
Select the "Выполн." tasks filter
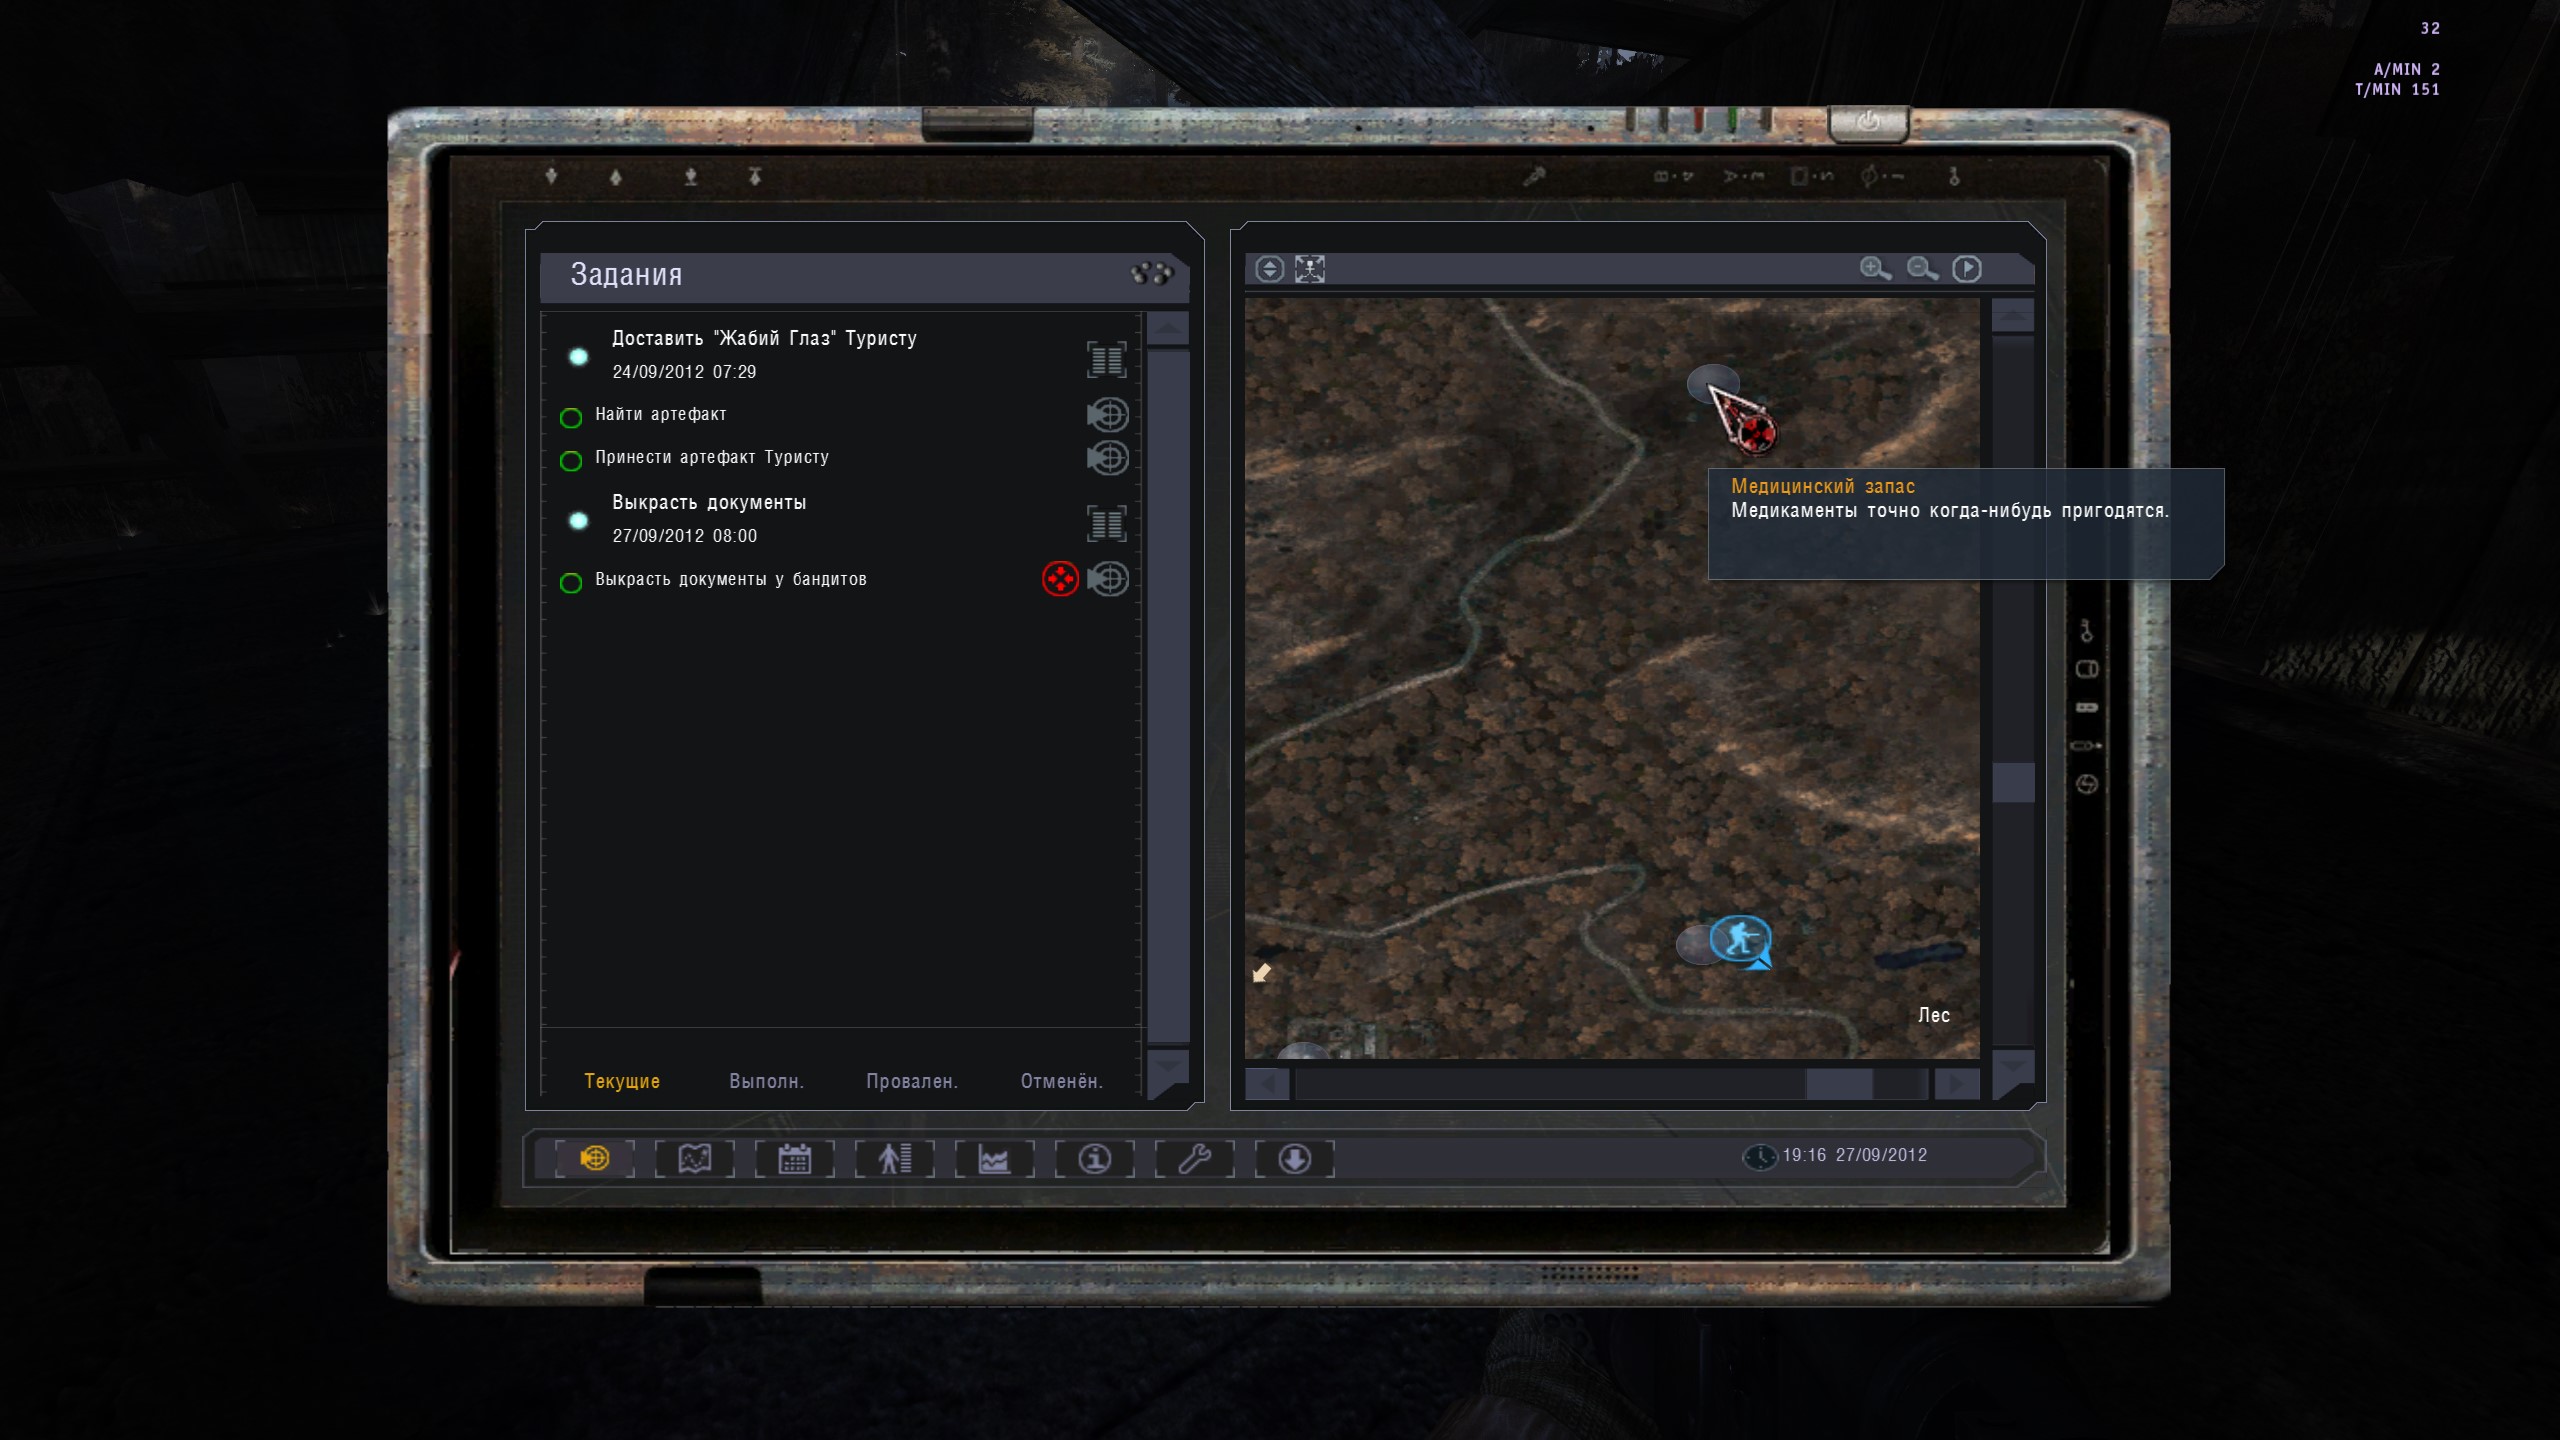766,1081
